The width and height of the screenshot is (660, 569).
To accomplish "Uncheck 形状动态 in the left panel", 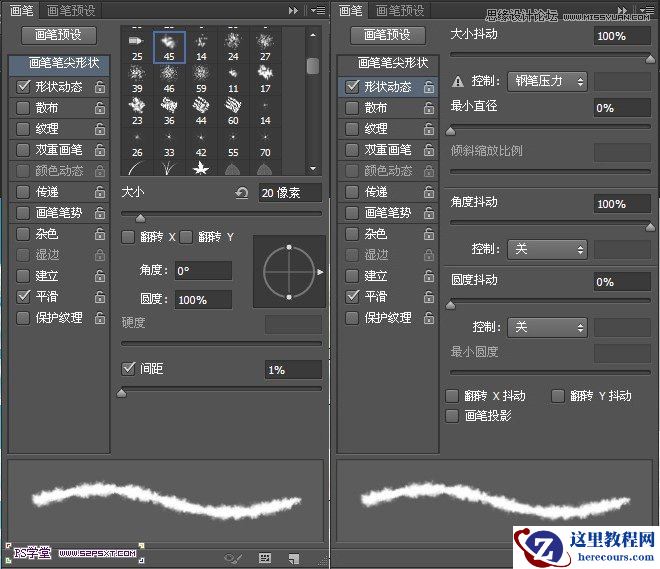I will click(23, 87).
